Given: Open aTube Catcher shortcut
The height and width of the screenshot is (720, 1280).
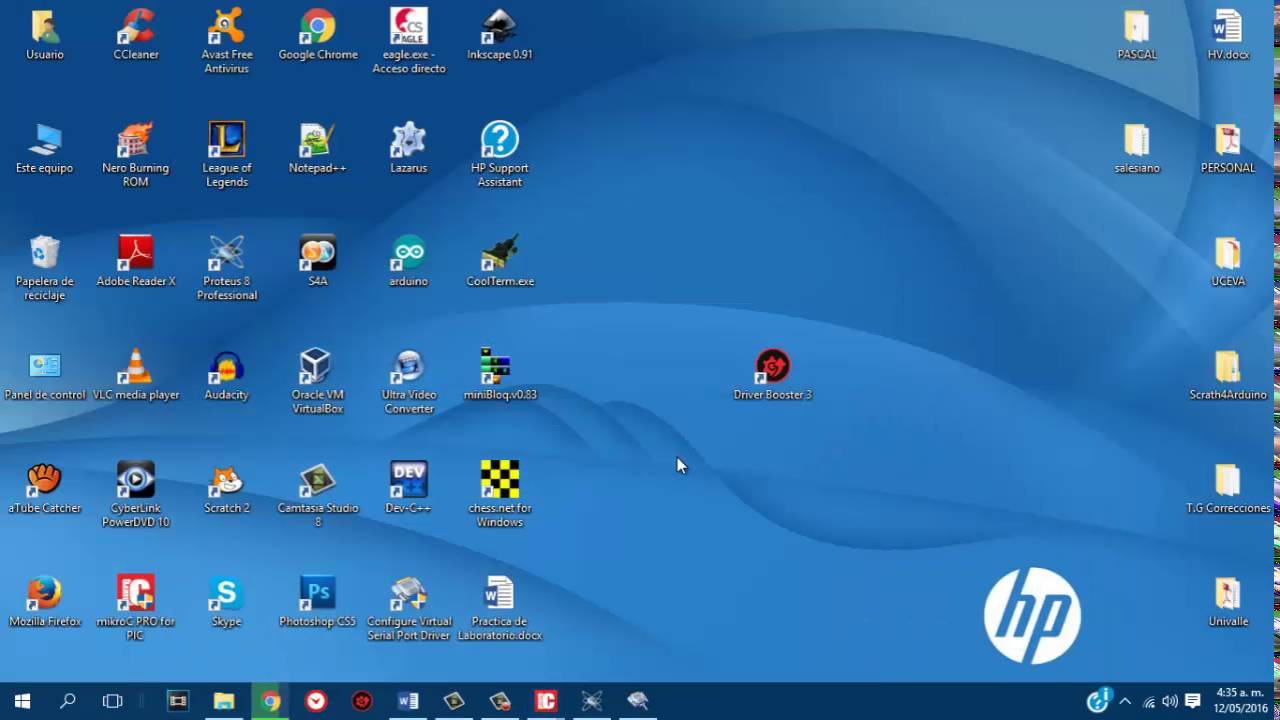Looking at the screenshot, I should 45,488.
